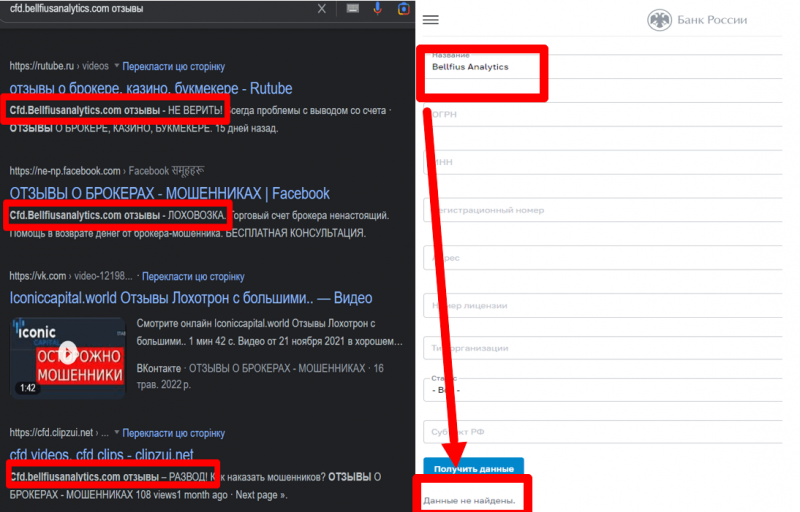800x512 pixels.
Task: Click 'Перекласти цю сторінку' next to cfd.clipzui.net
Action: pos(173,433)
